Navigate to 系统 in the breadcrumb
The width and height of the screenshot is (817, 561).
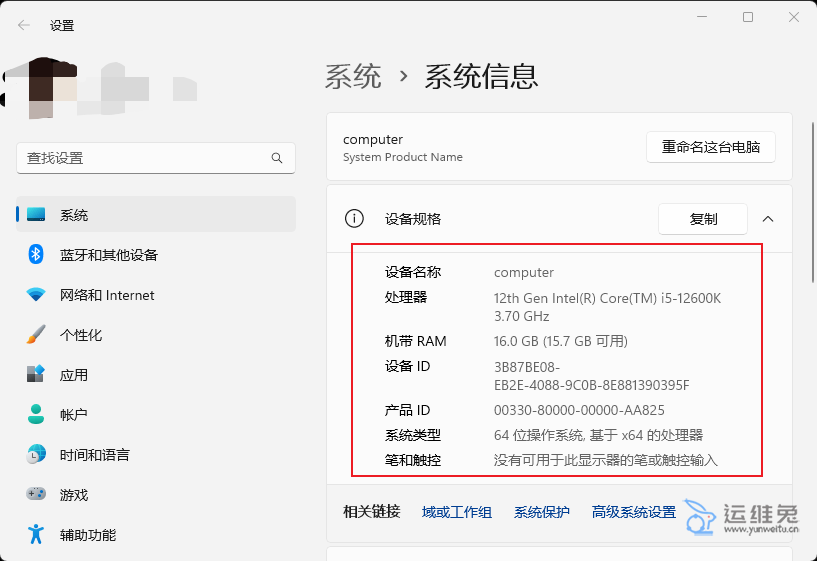pos(353,76)
